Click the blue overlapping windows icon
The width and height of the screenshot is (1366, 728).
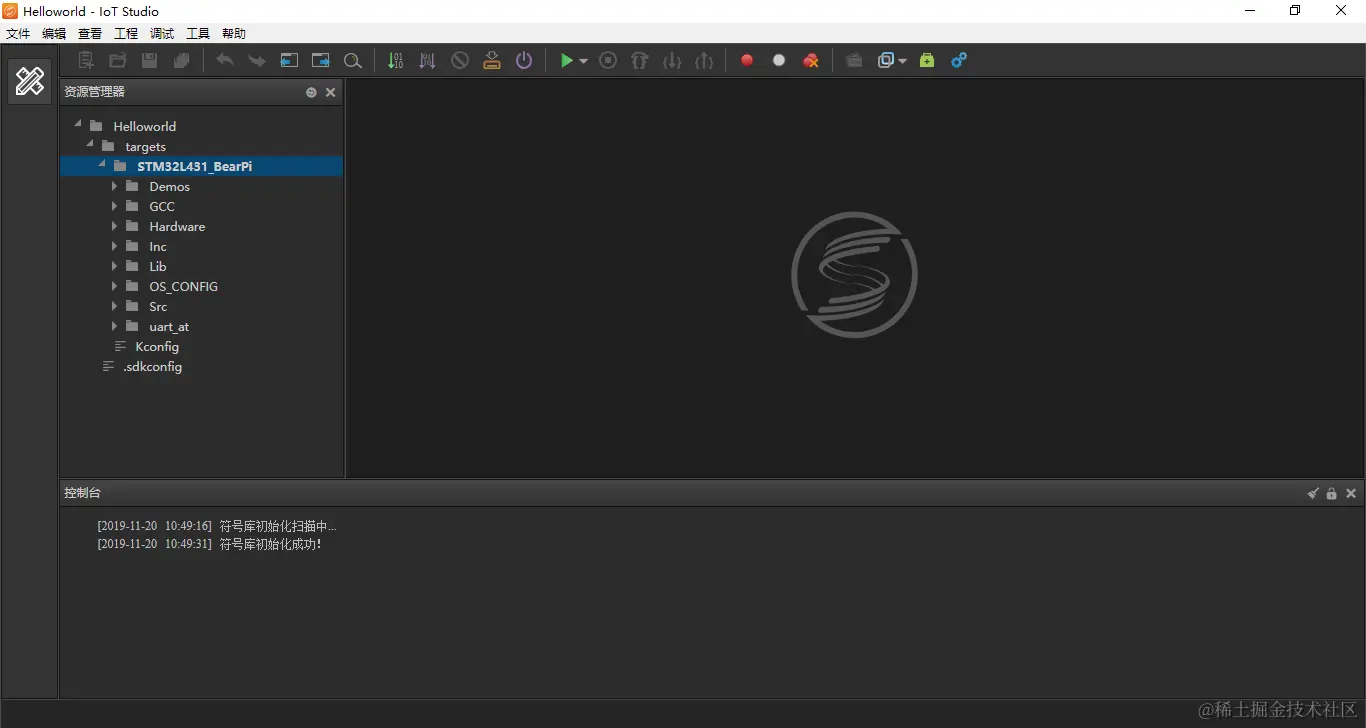[x=885, y=60]
